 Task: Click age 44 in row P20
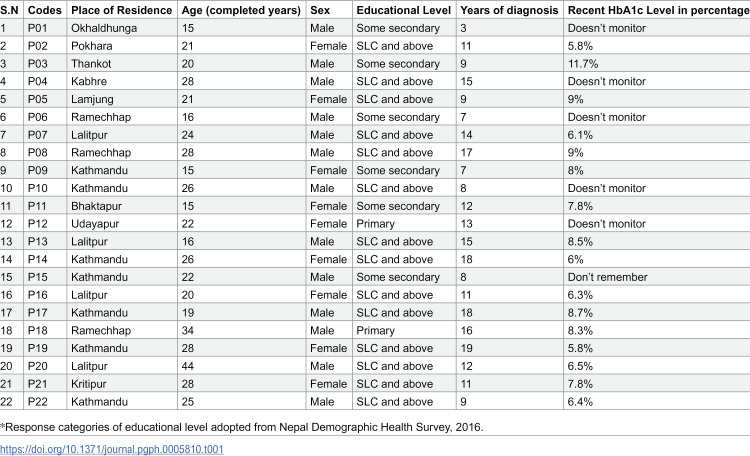click(188, 366)
